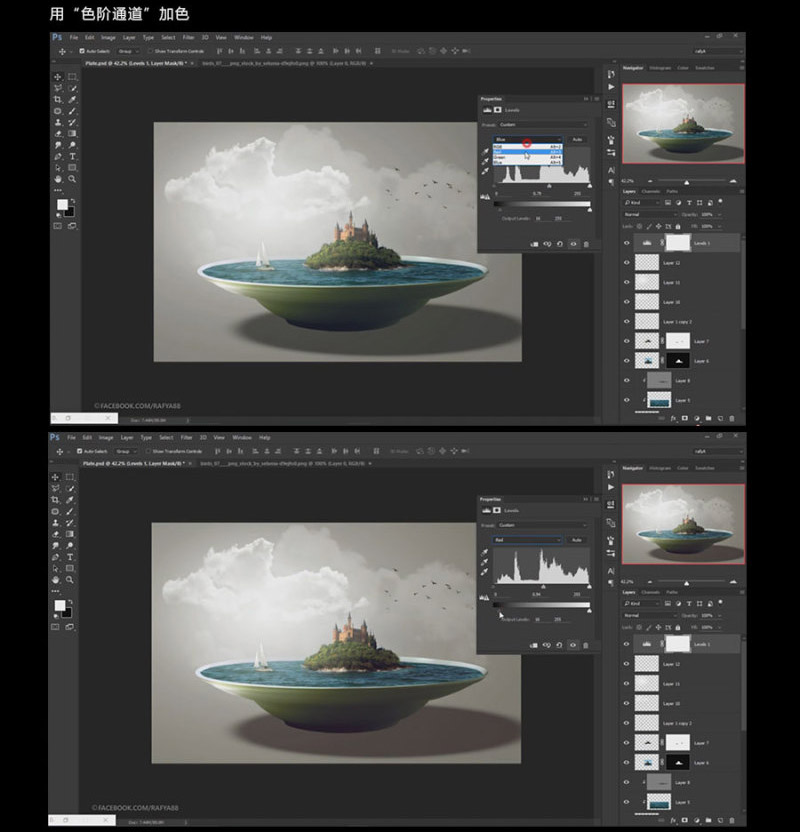Viewport: 800px width, 832px height.
Task: Pick the black point eyedropper in bottom Properties panel
Action: coord(485,552)
